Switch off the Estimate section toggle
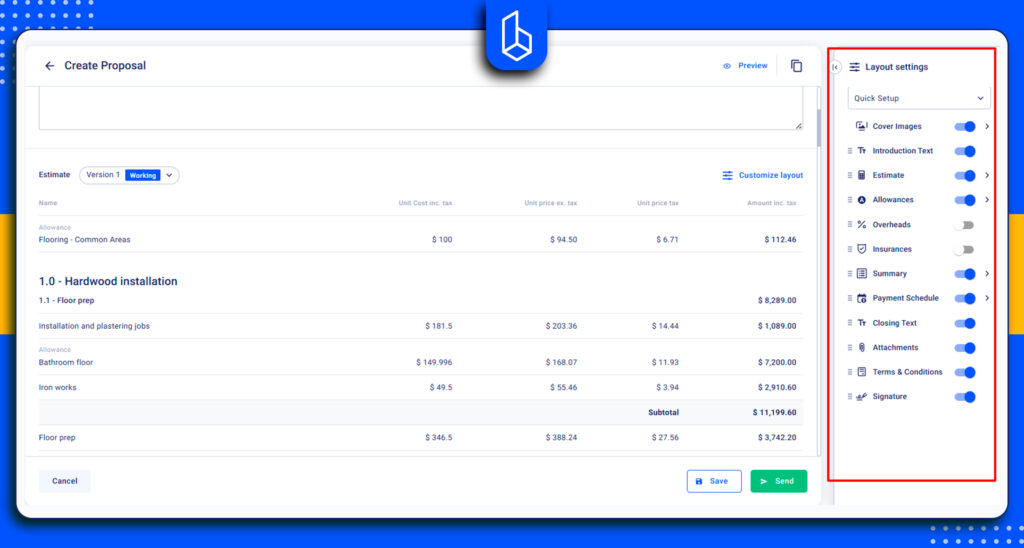This screenshot has width=1024, height=548. (965, 175)
